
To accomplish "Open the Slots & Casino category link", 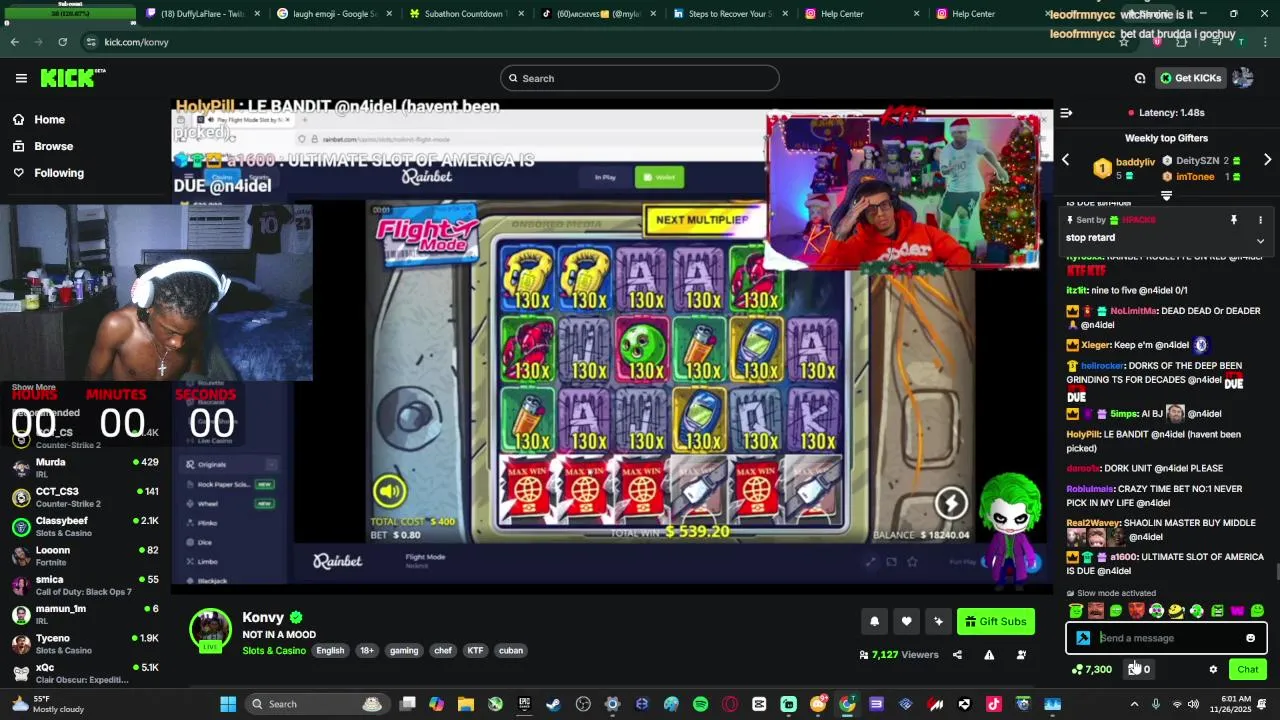I will tap(274, 651).
